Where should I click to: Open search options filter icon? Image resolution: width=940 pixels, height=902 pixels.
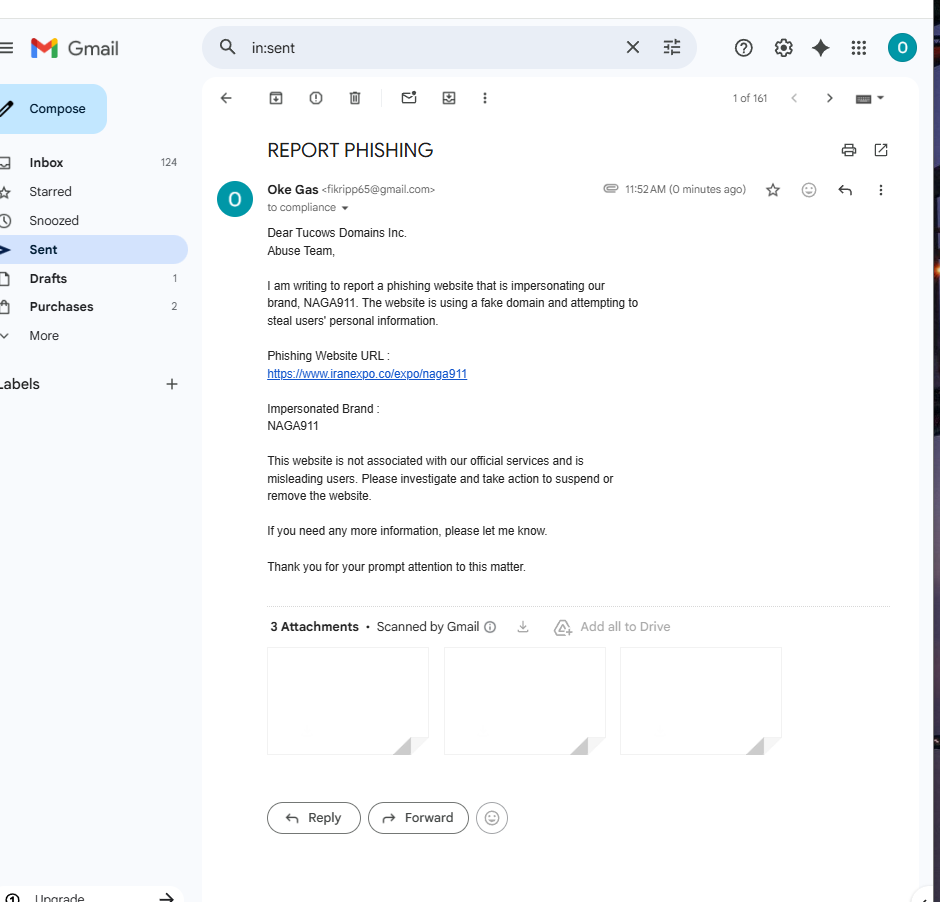[x=672, y=47]
